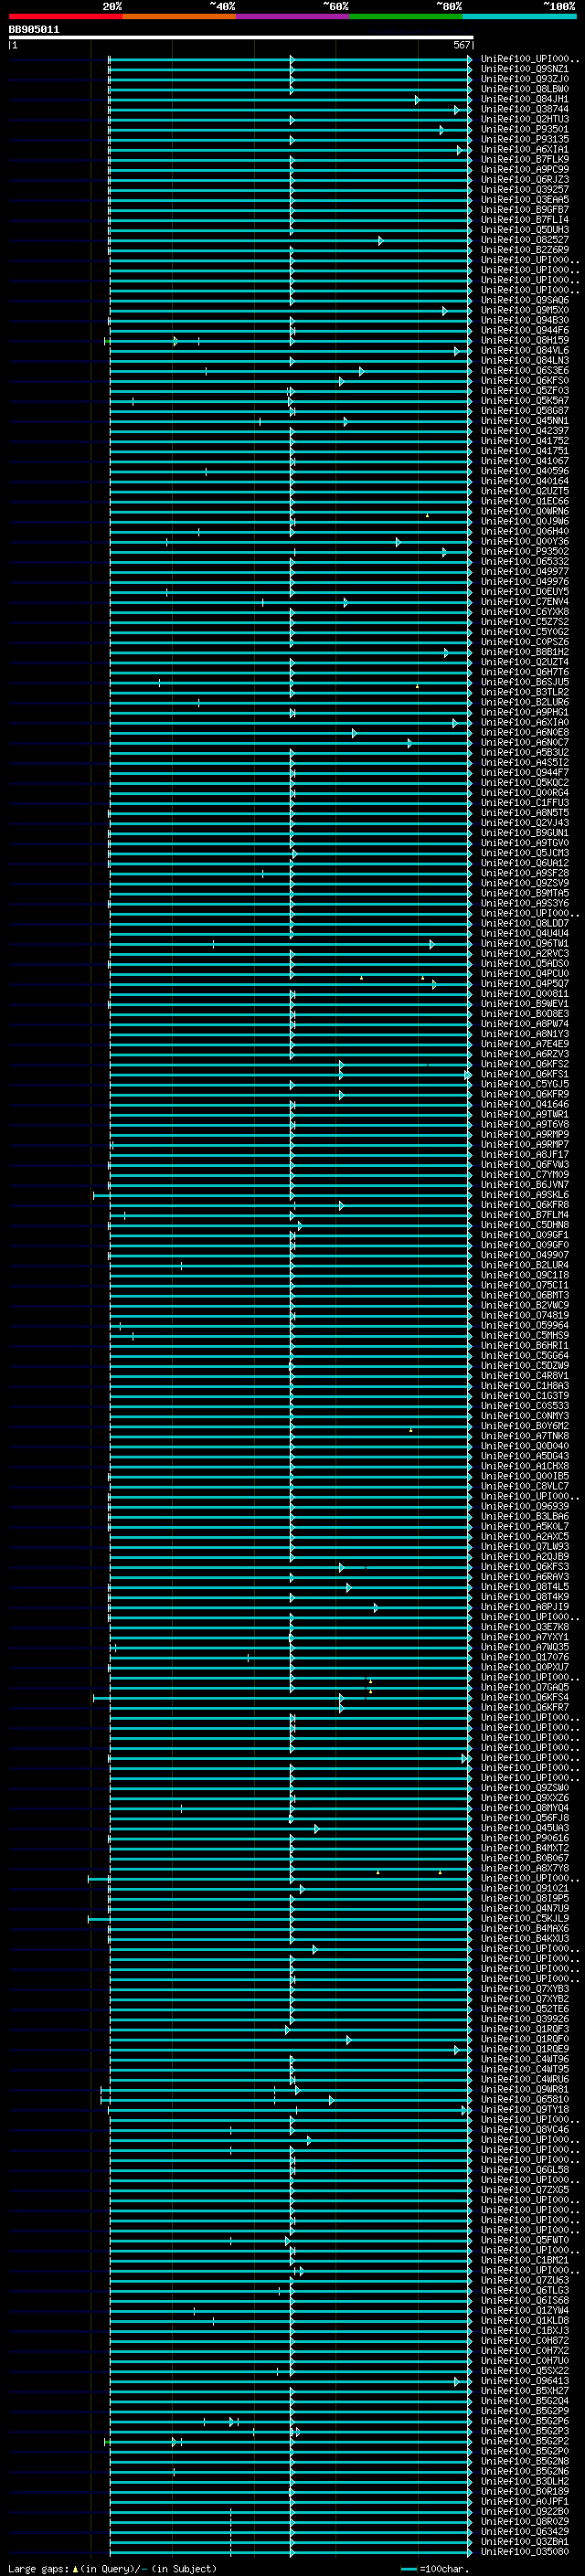The image size is (585, 2576).
Task: Open UniRef100_Q6KFS1 hit label
Action: tap(525, 1074)
